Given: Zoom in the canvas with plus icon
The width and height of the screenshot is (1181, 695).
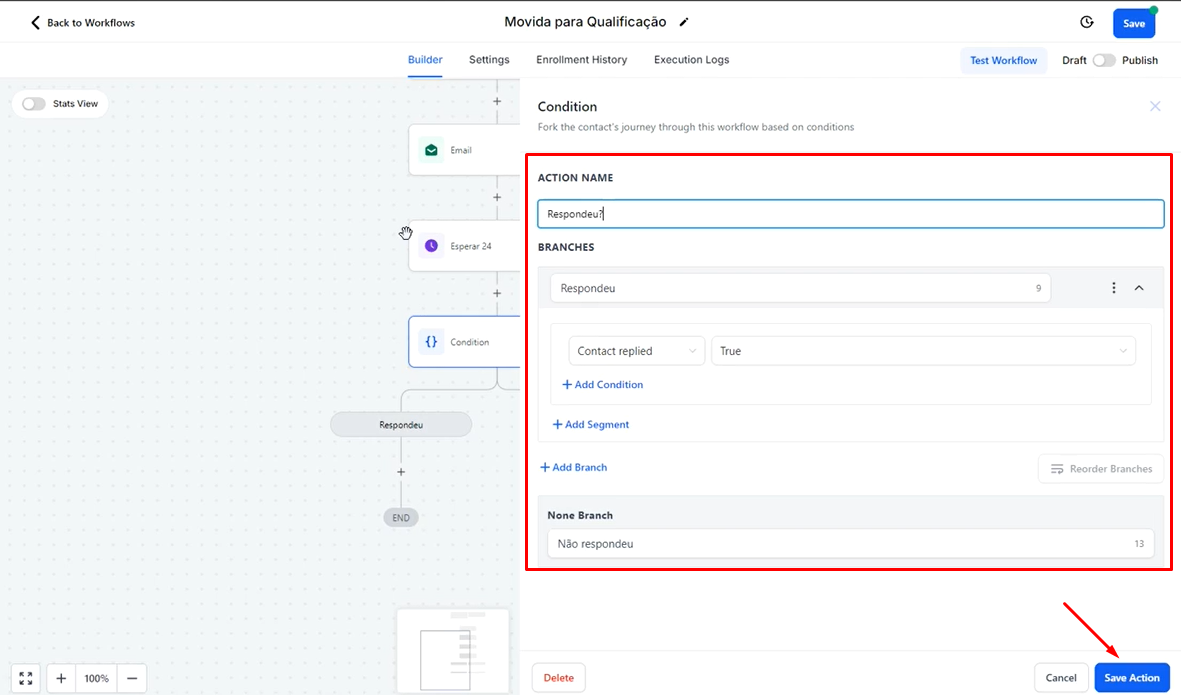Looking at the screenshot, I should pos(61,678).
